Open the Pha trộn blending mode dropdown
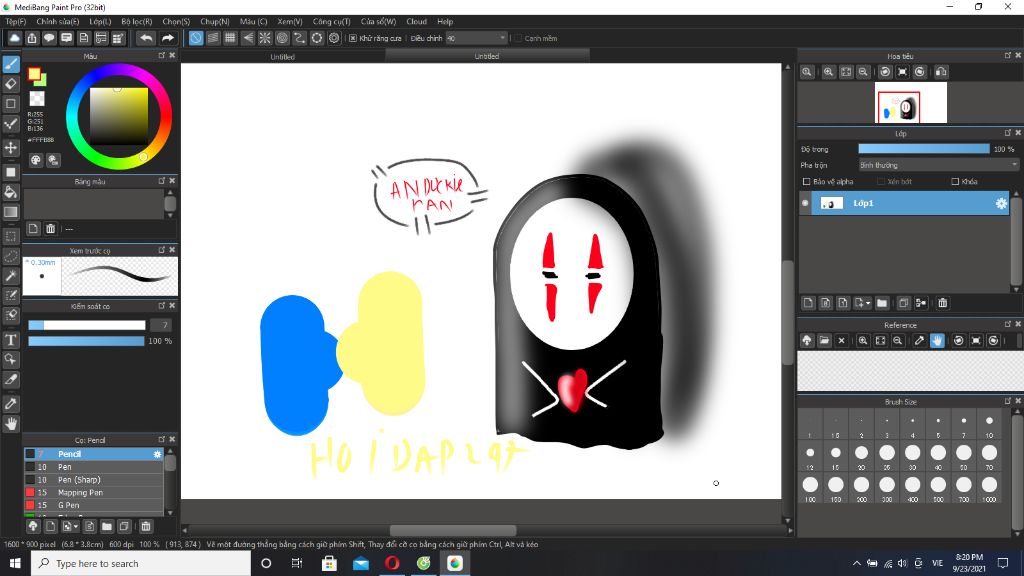The width and height of the screenshot is (1024, 576). pyautogui.click(x=938, y=165)
